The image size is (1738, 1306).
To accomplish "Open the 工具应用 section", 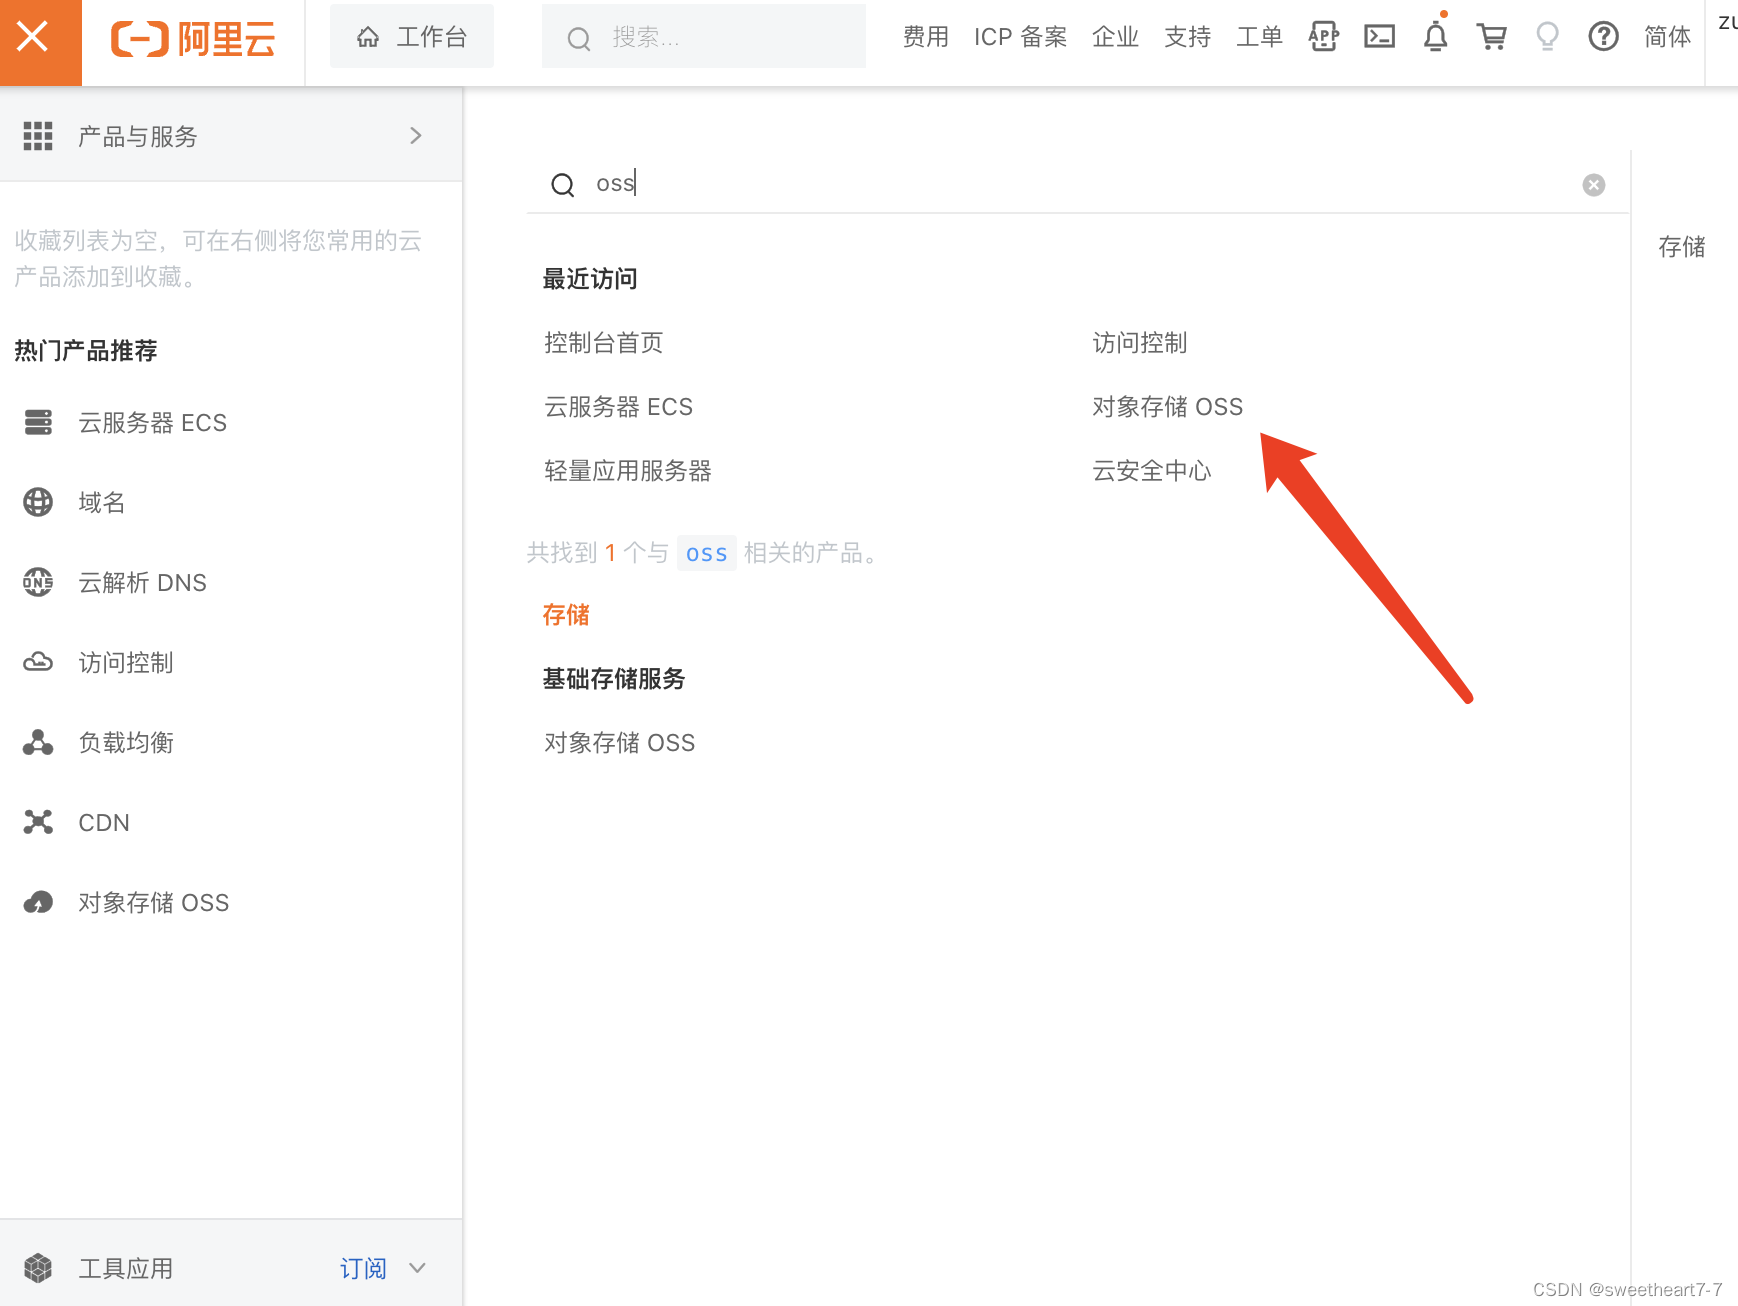I will tap(126, 1269).
